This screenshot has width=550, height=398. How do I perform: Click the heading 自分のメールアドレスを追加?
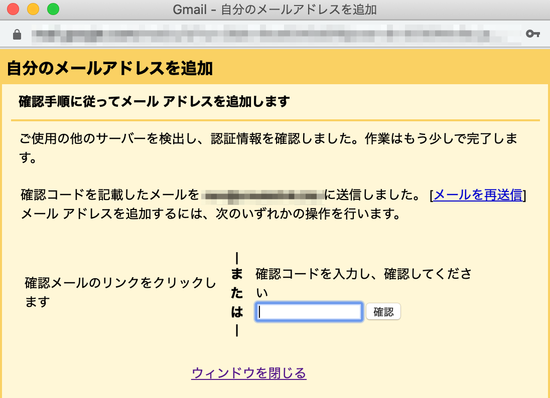pyautogui.click(x=110, y=68)
